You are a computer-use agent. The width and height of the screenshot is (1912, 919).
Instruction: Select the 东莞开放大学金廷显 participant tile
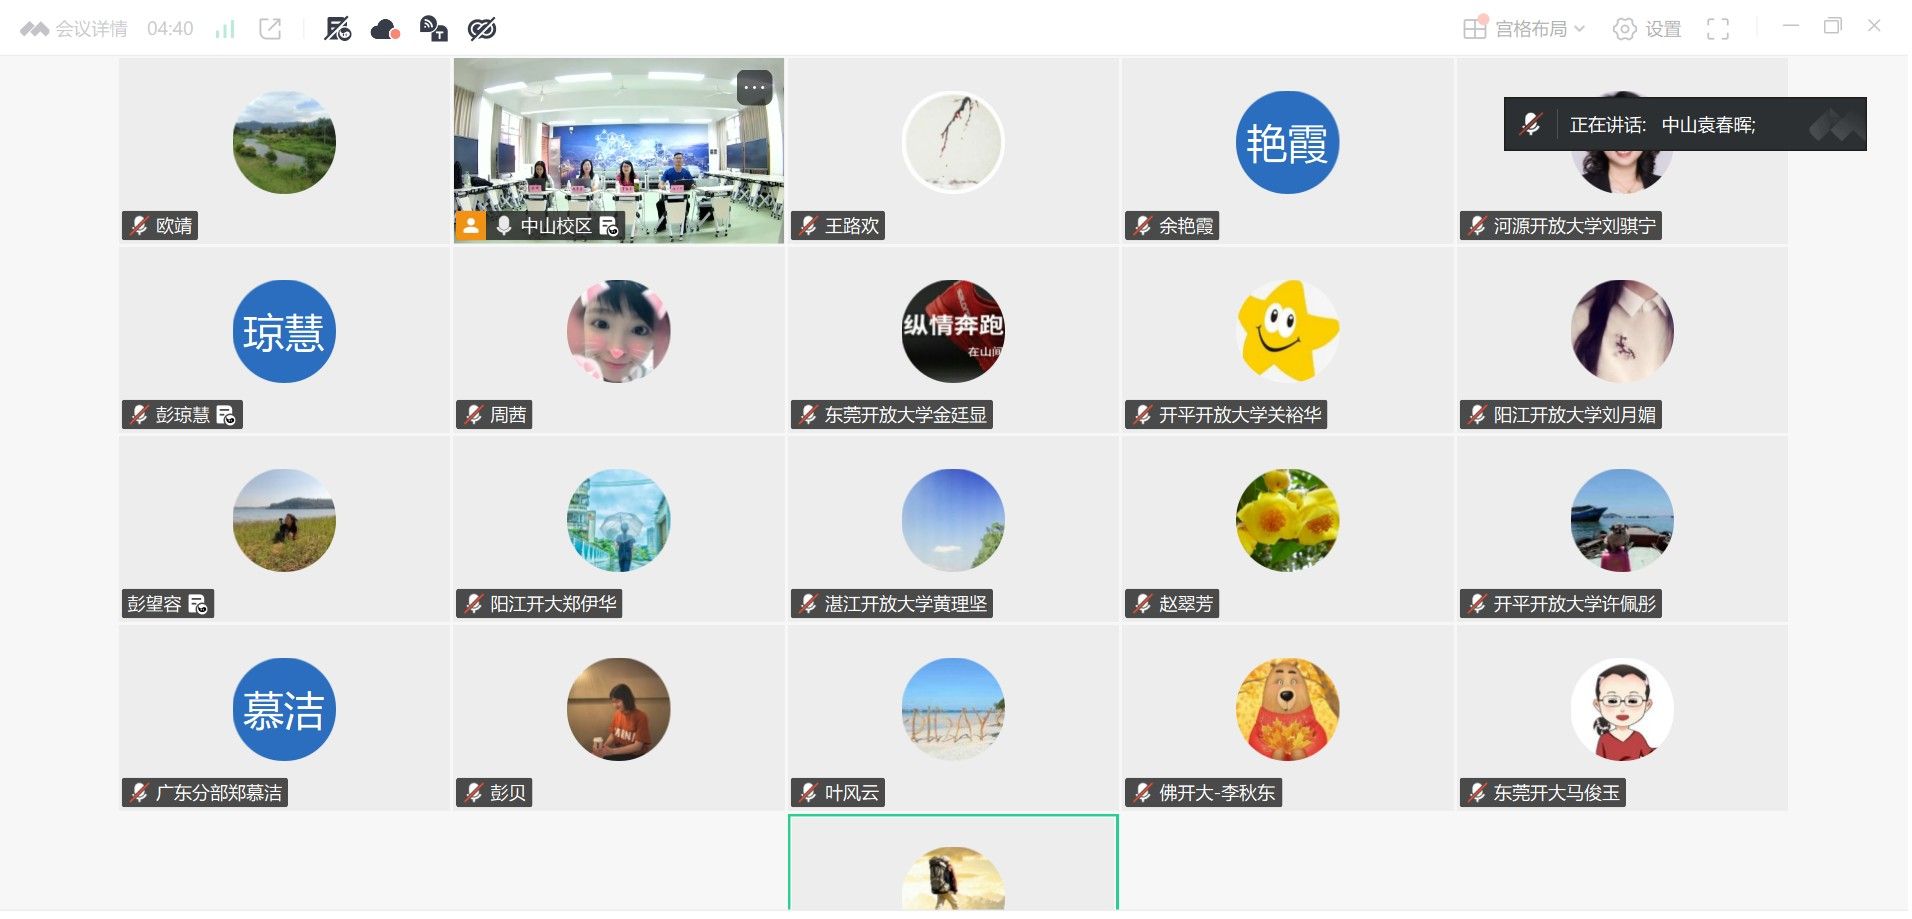click(x=953, y=340)
